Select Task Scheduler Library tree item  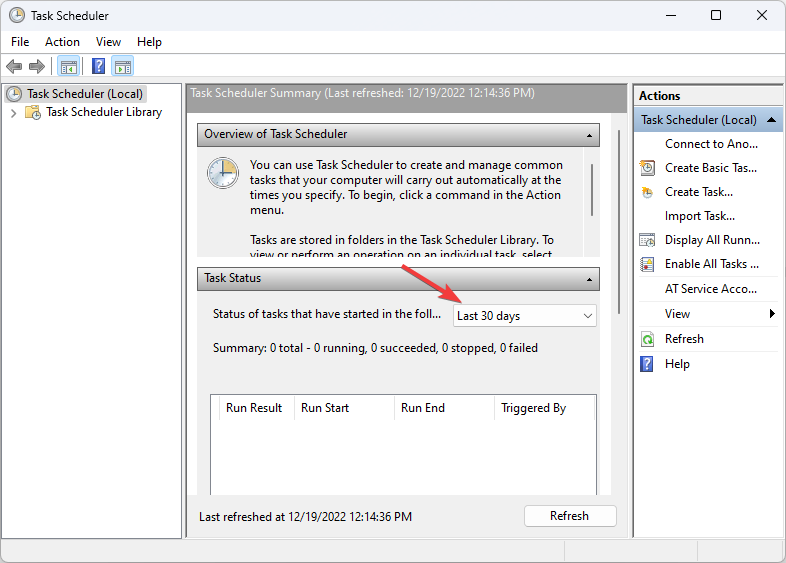104,112
